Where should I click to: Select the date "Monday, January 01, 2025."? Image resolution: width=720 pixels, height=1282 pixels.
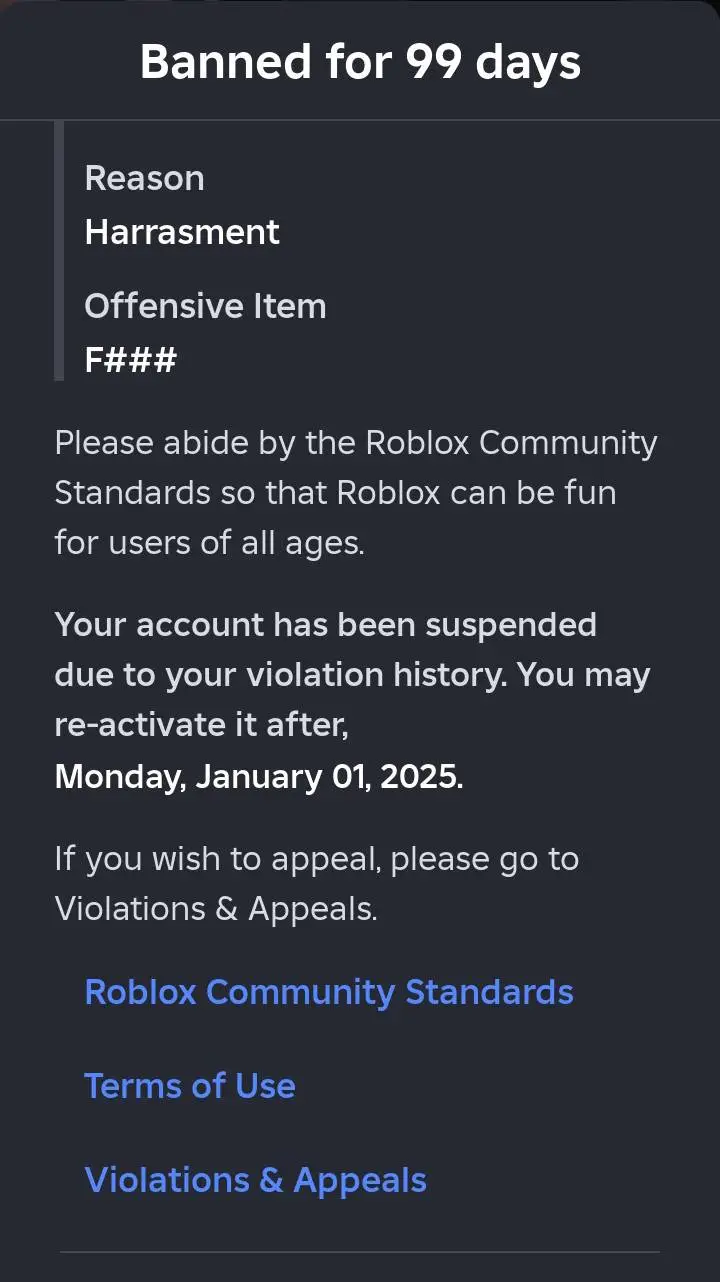pos(259,777)
